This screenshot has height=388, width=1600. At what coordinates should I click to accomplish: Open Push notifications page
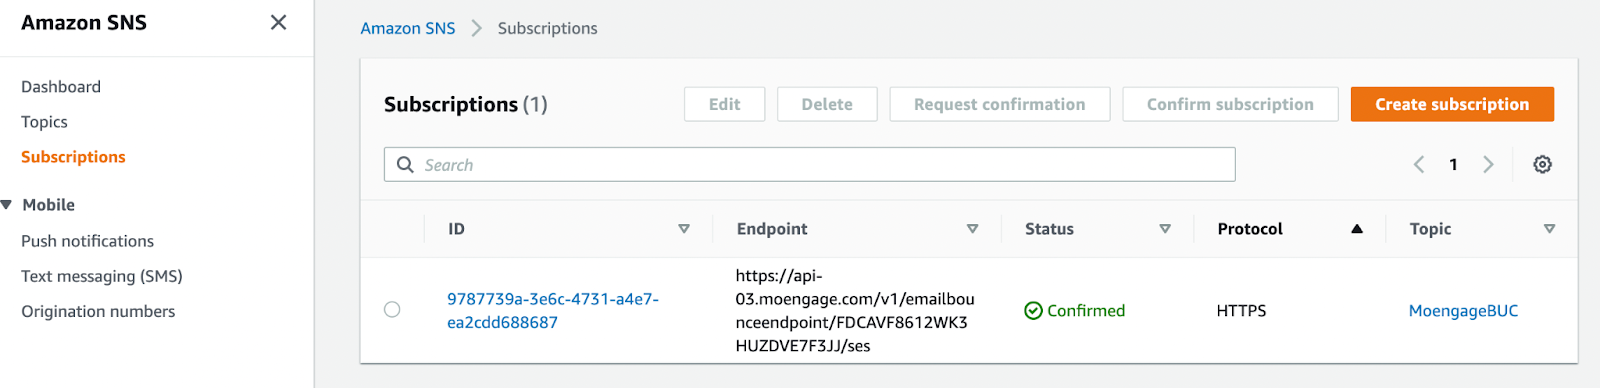pos(87,241)
